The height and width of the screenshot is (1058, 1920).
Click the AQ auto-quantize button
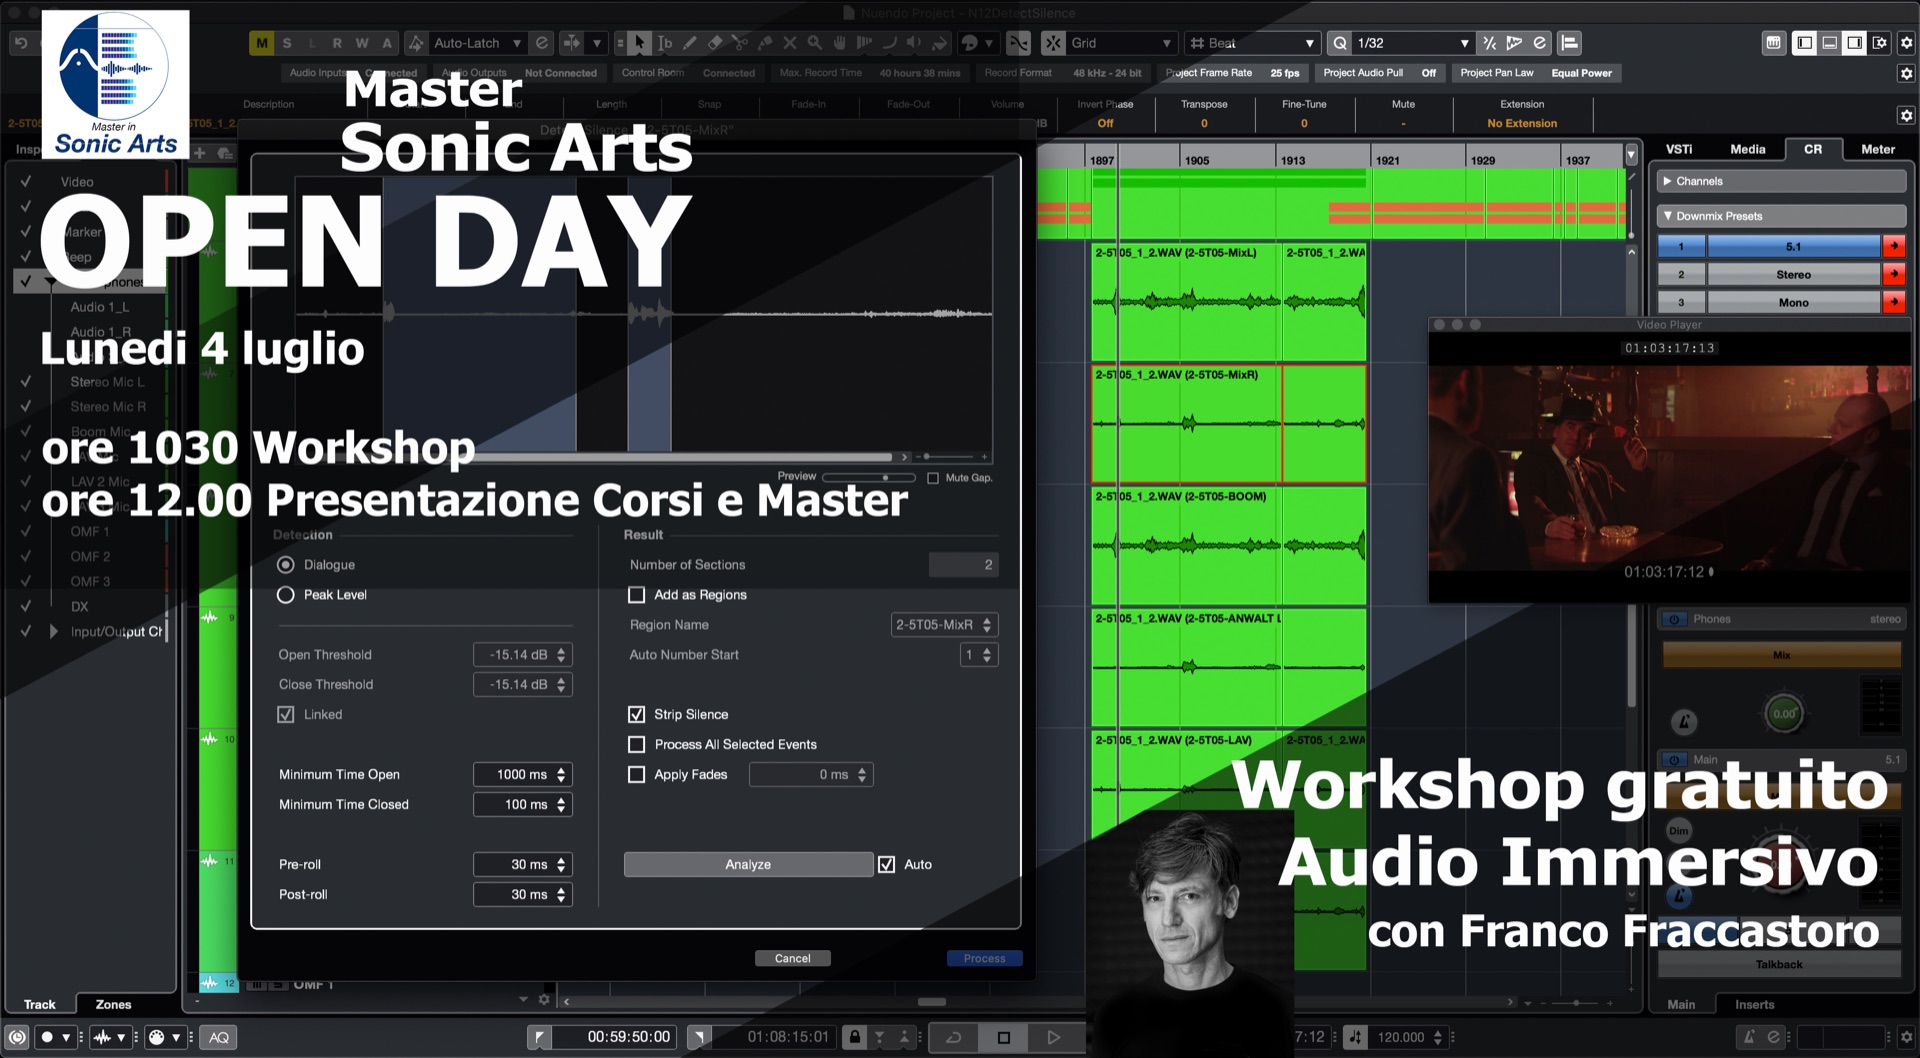pos(219,1037)
